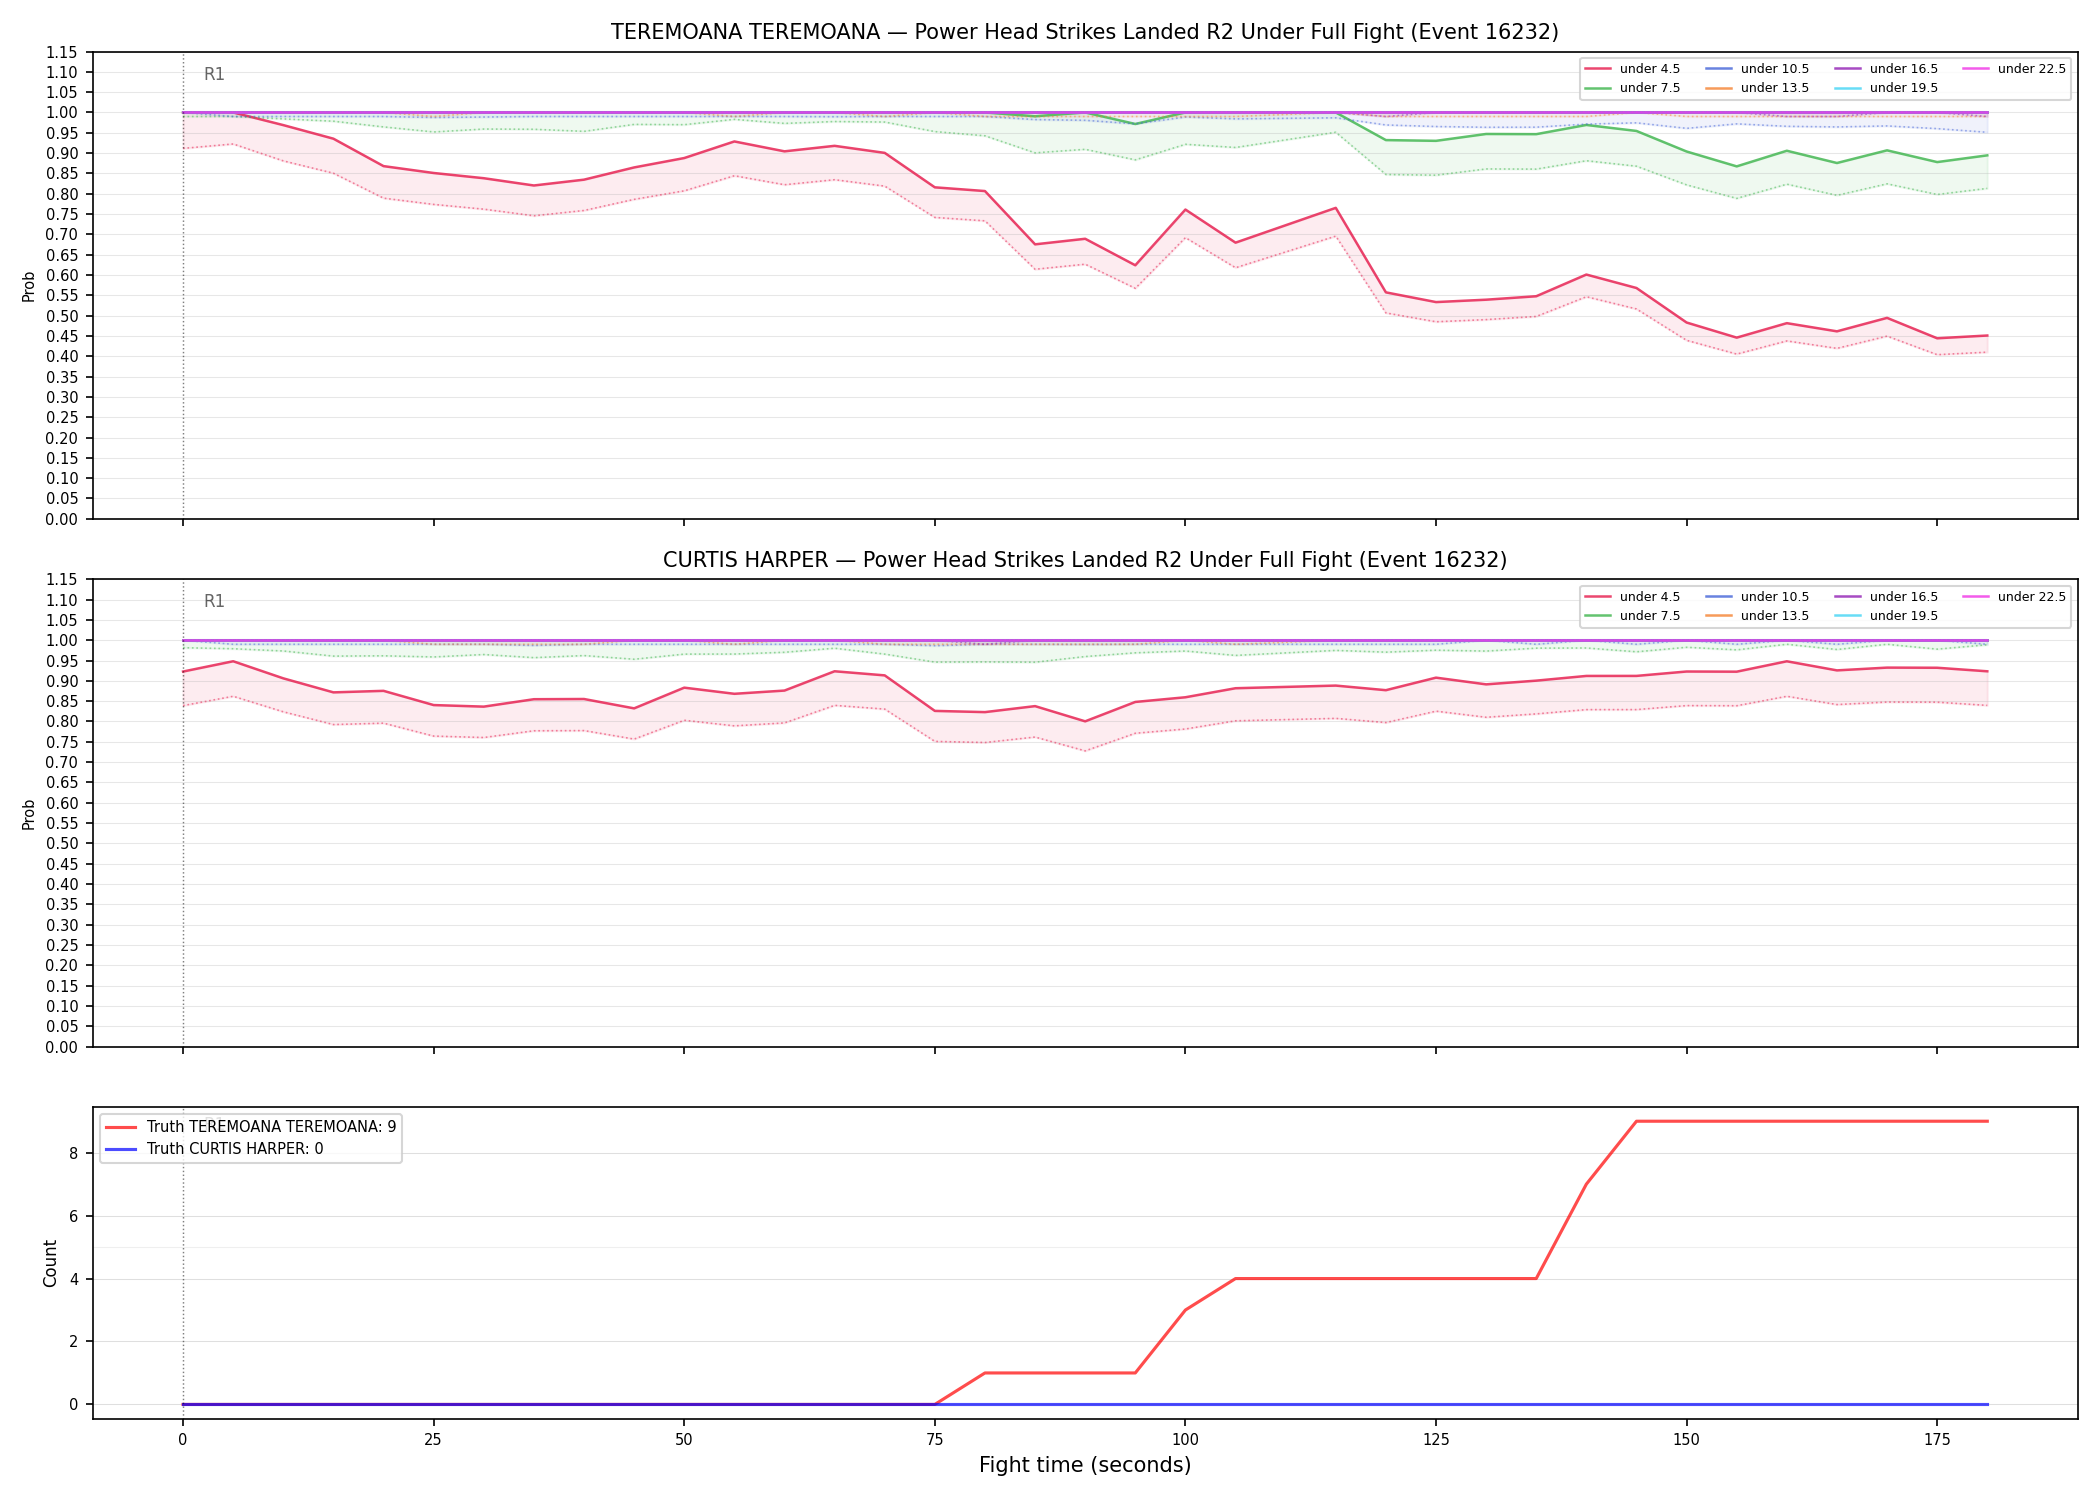Click the 0.50 tick label in TEREMOANA chart

[63, 316]
